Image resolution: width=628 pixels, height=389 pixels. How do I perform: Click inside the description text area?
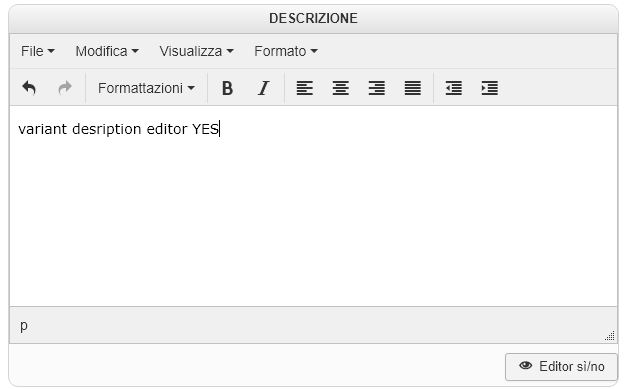point(314,206)
